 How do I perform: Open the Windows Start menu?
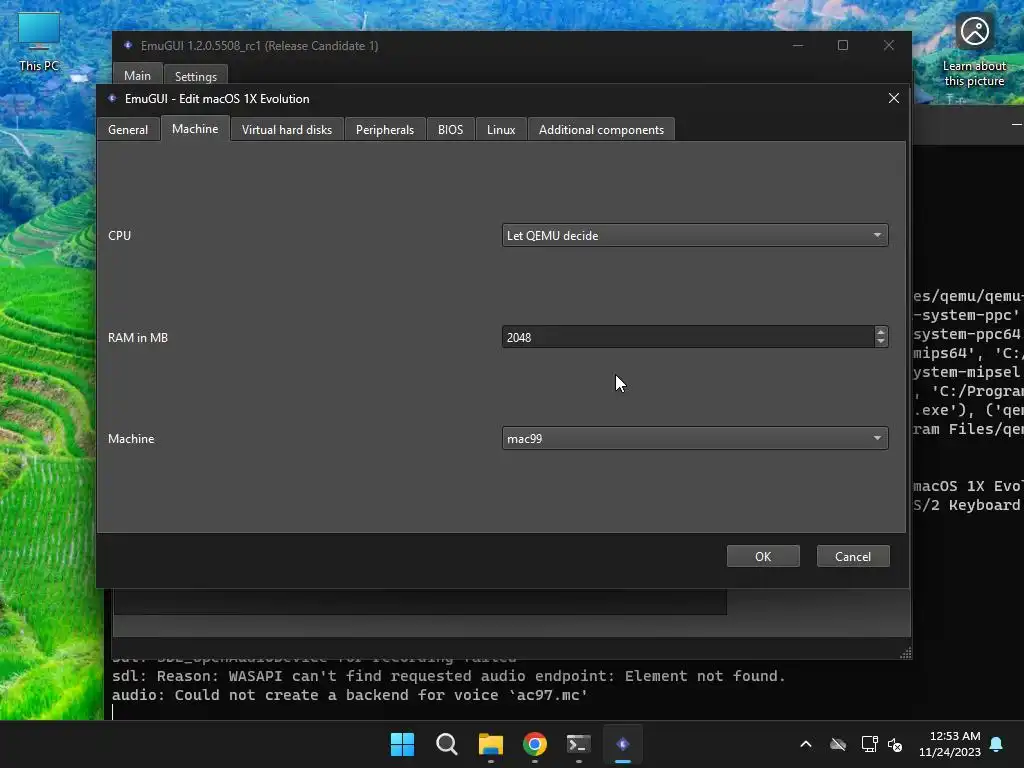[402, 744]
